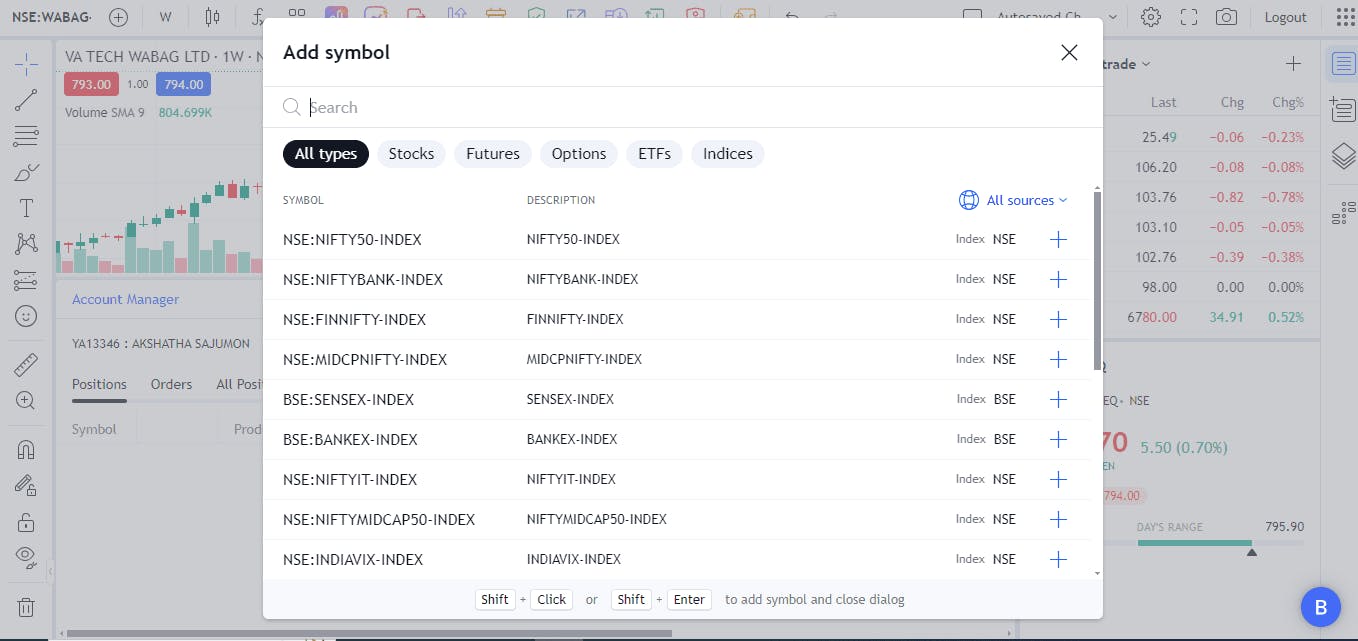The image size is (1358, 641).
Task: Select the ruler measure tool
Action: (26, 364)
